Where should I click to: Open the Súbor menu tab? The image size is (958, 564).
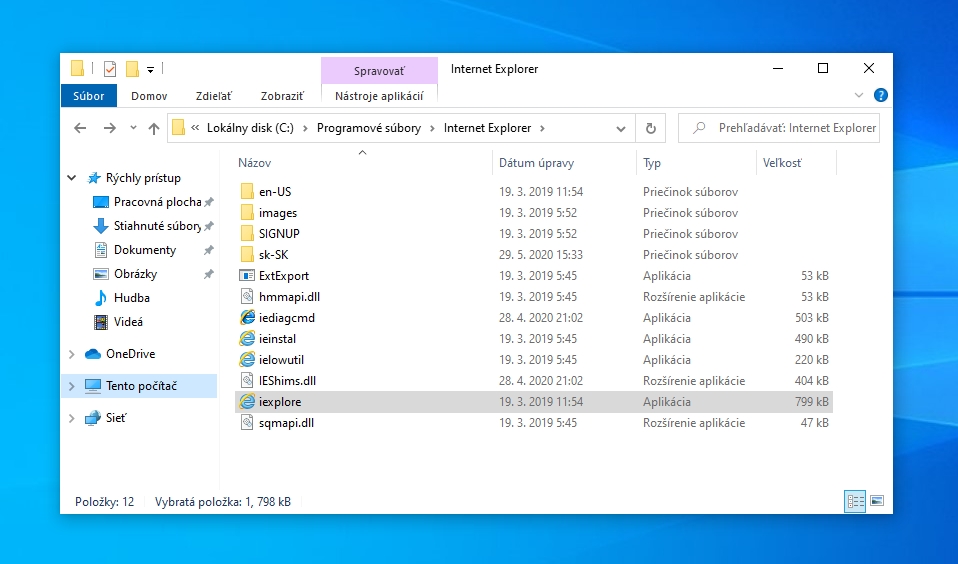[x=89, y=96]
